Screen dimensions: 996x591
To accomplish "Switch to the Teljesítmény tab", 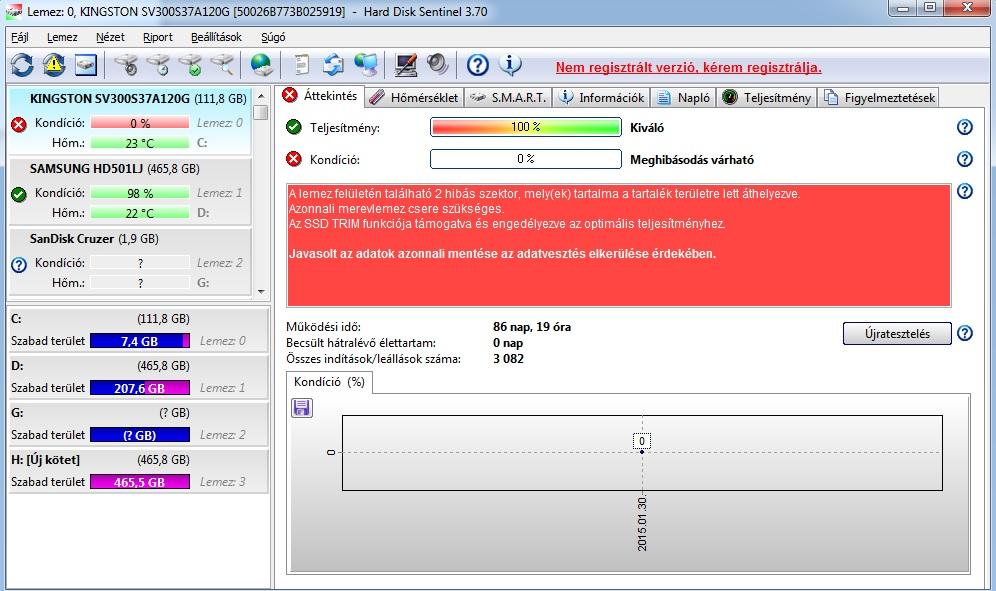I will pos(767,97).
